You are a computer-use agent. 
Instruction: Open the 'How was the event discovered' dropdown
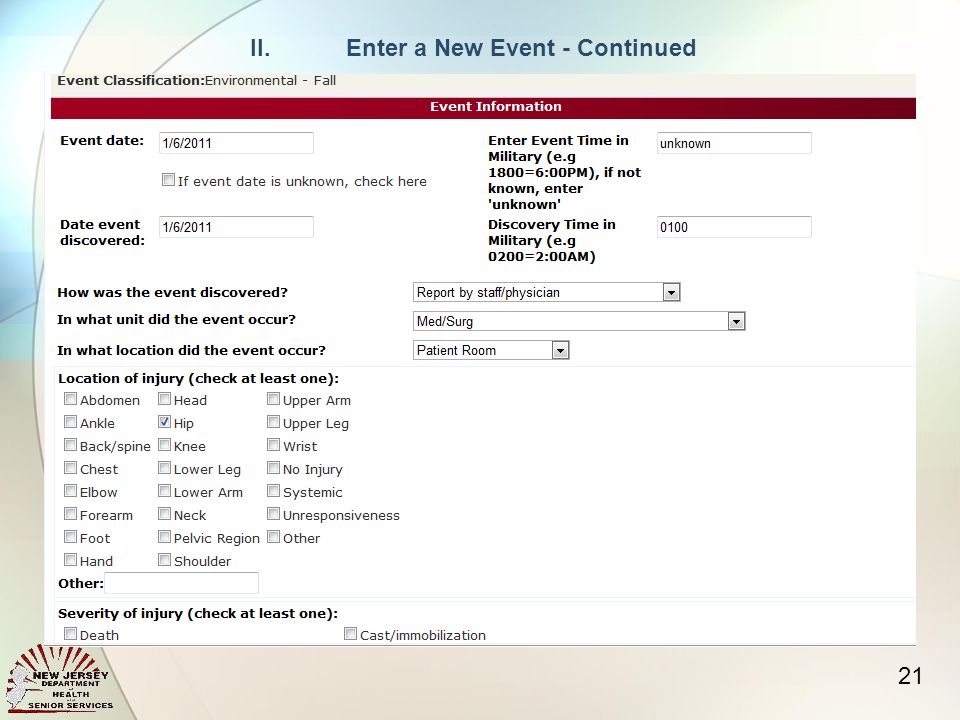coord(547,292)
